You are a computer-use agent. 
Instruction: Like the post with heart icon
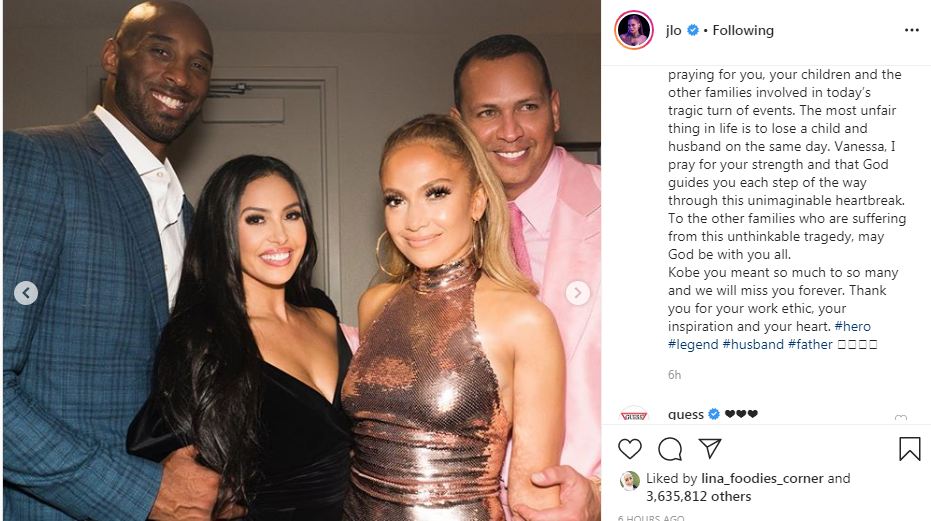tap(630, 449)
